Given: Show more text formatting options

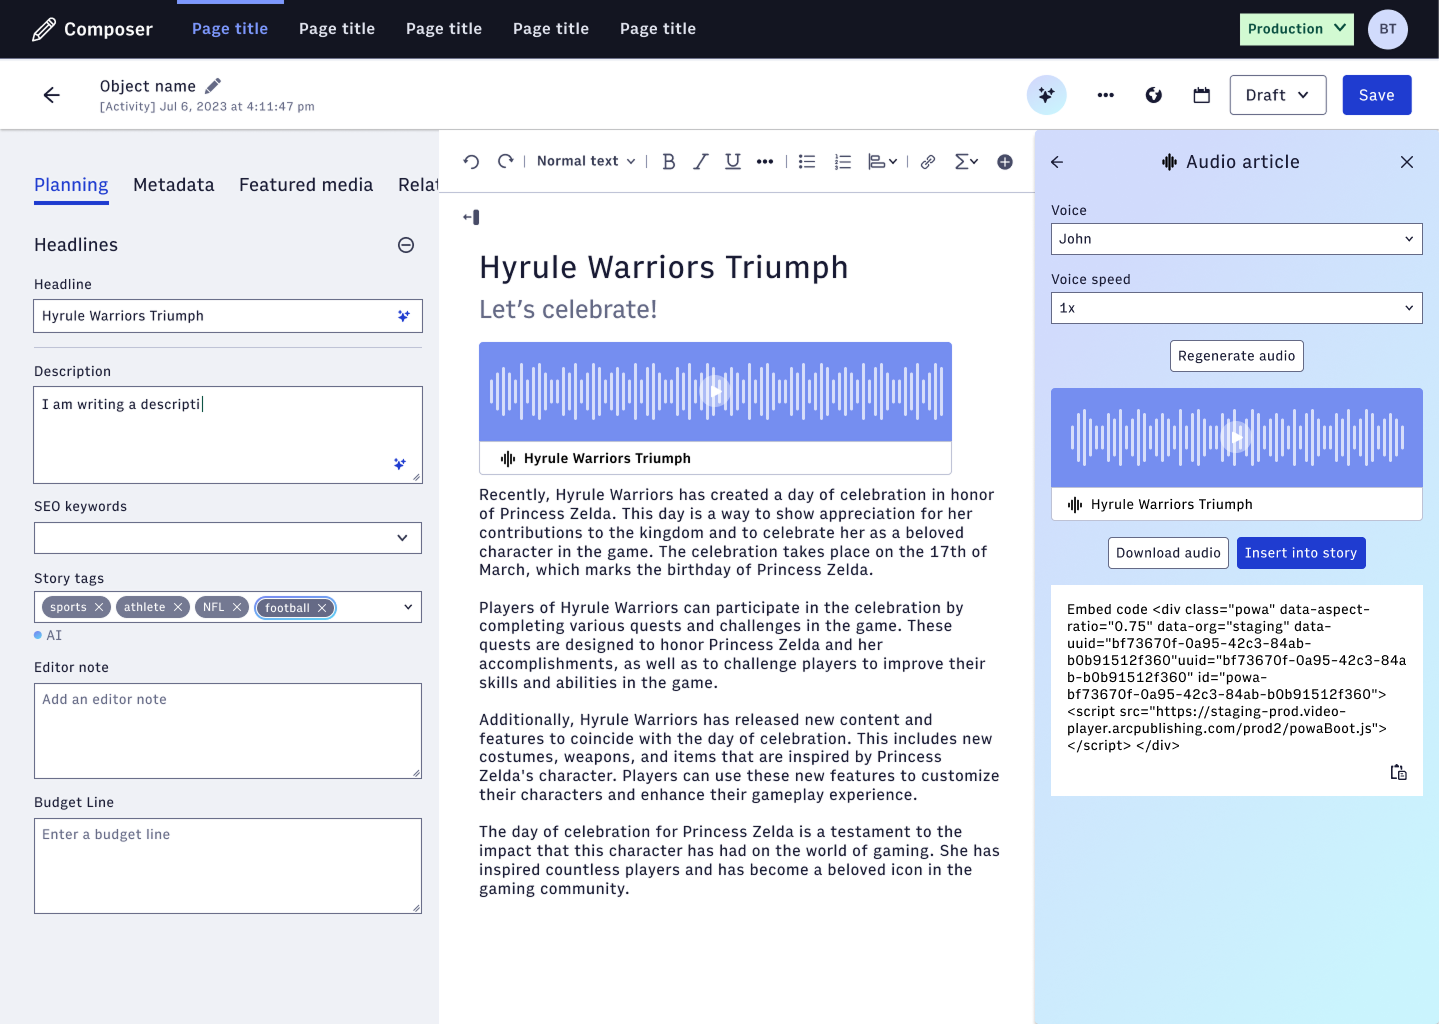Looking at the screenshot, I should (x=765, y=161).
